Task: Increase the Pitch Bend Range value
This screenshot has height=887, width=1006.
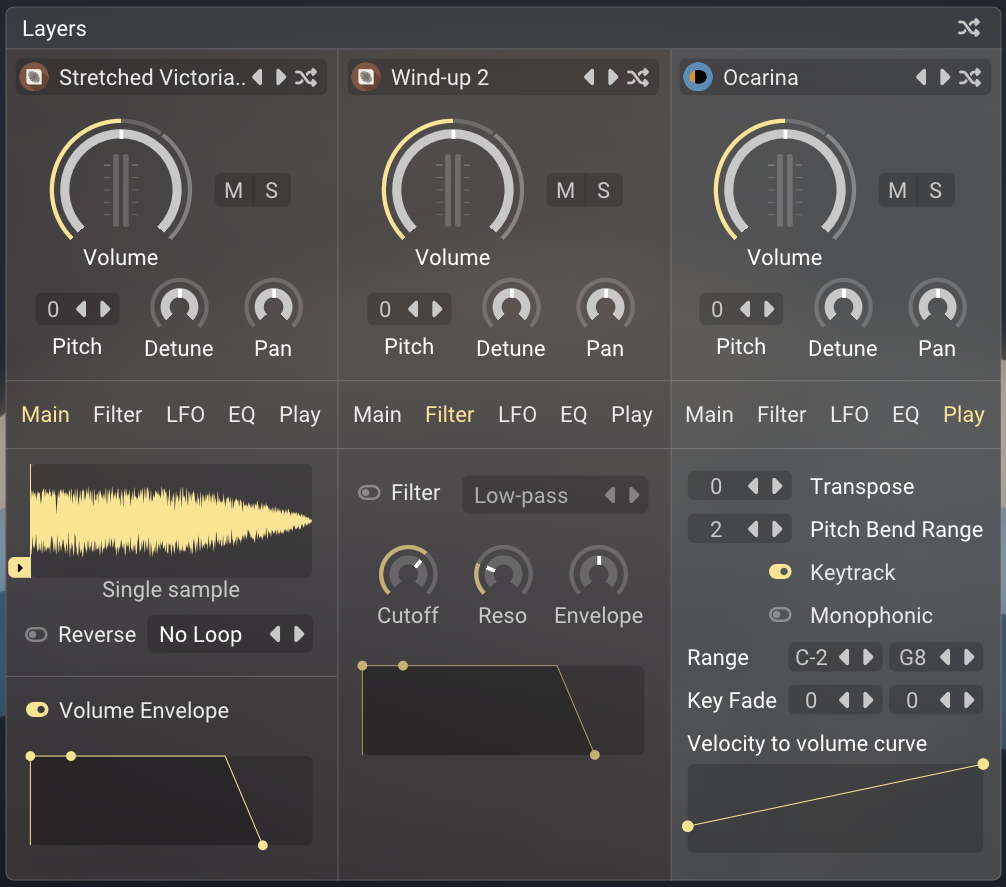Action: tap(775, 529)
